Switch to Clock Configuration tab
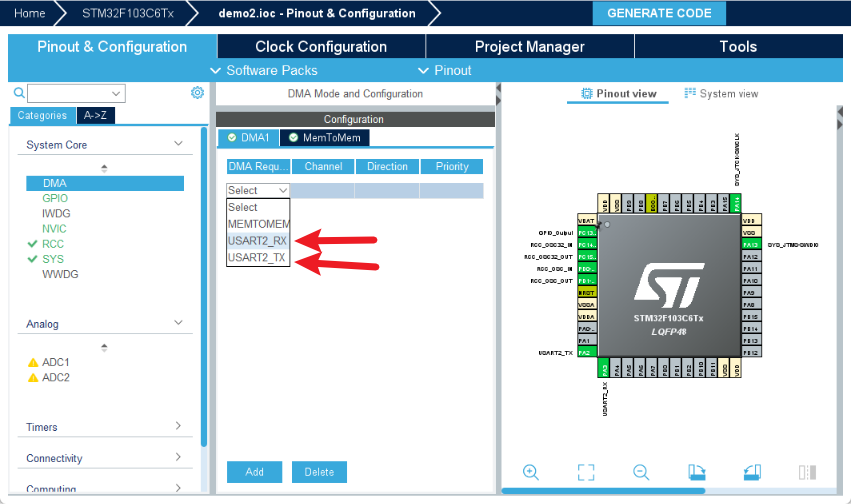 coord(321,47)
